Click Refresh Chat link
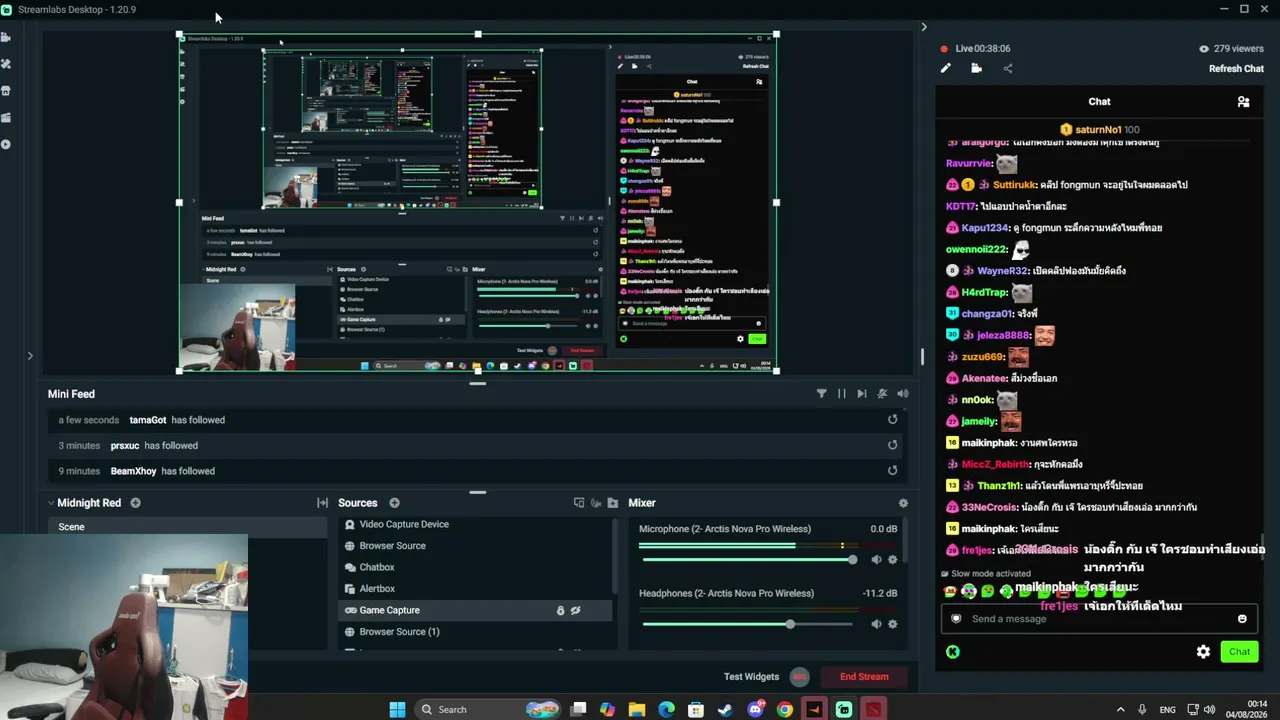 tap(1236, 69)
